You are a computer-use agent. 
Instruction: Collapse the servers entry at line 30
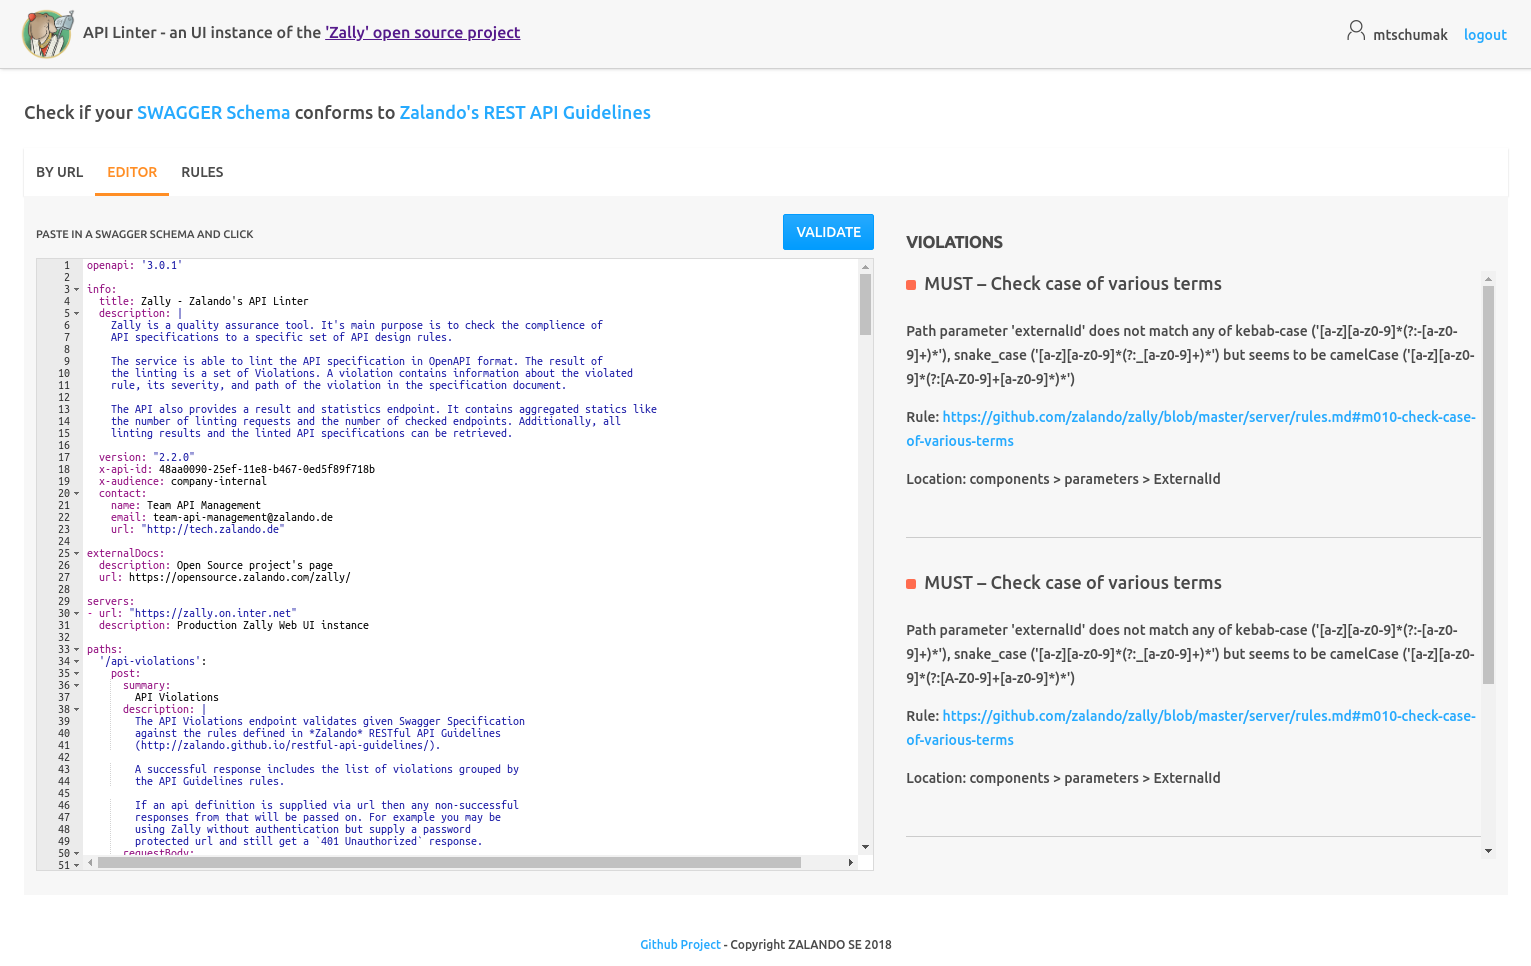[x=76, y=614]
